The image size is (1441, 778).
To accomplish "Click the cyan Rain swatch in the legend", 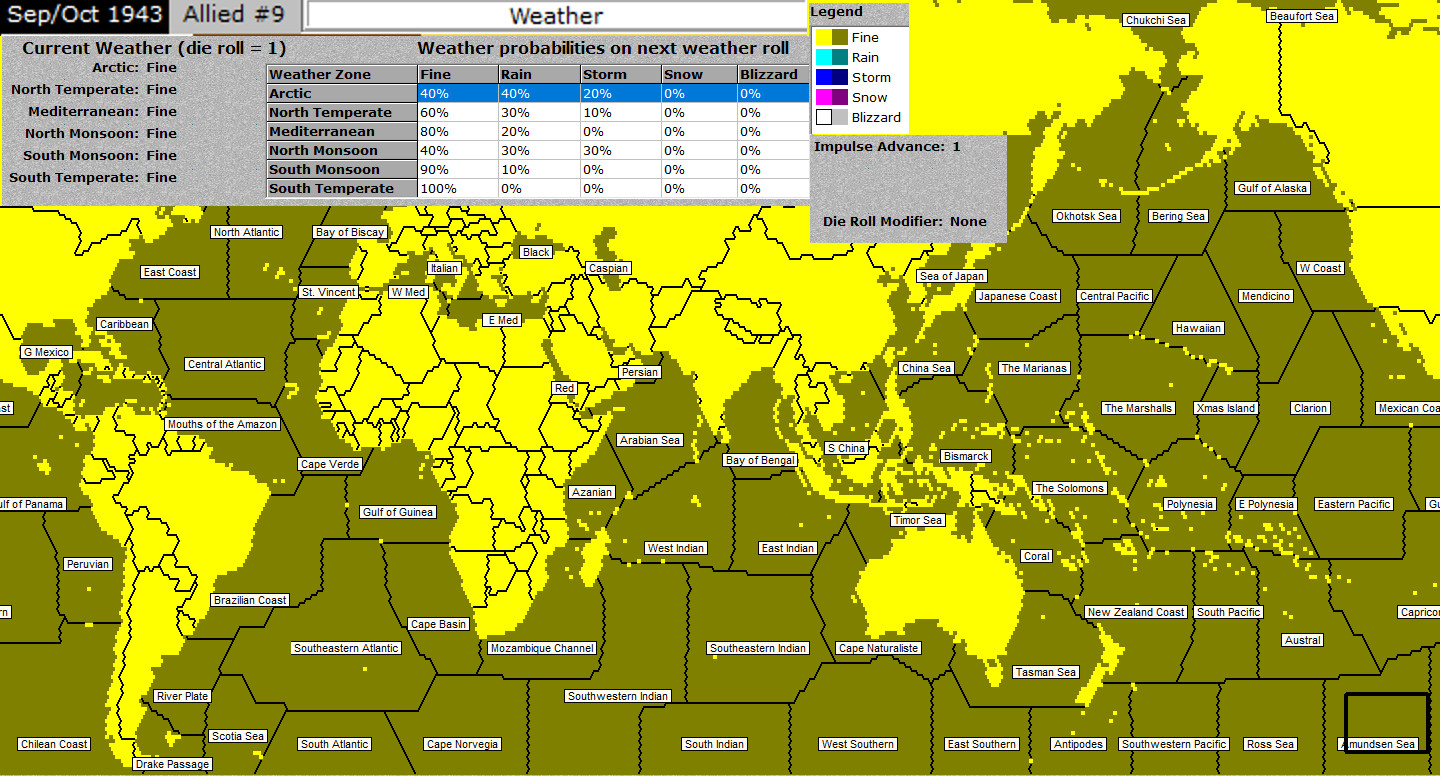I will (x=823, y=57).
